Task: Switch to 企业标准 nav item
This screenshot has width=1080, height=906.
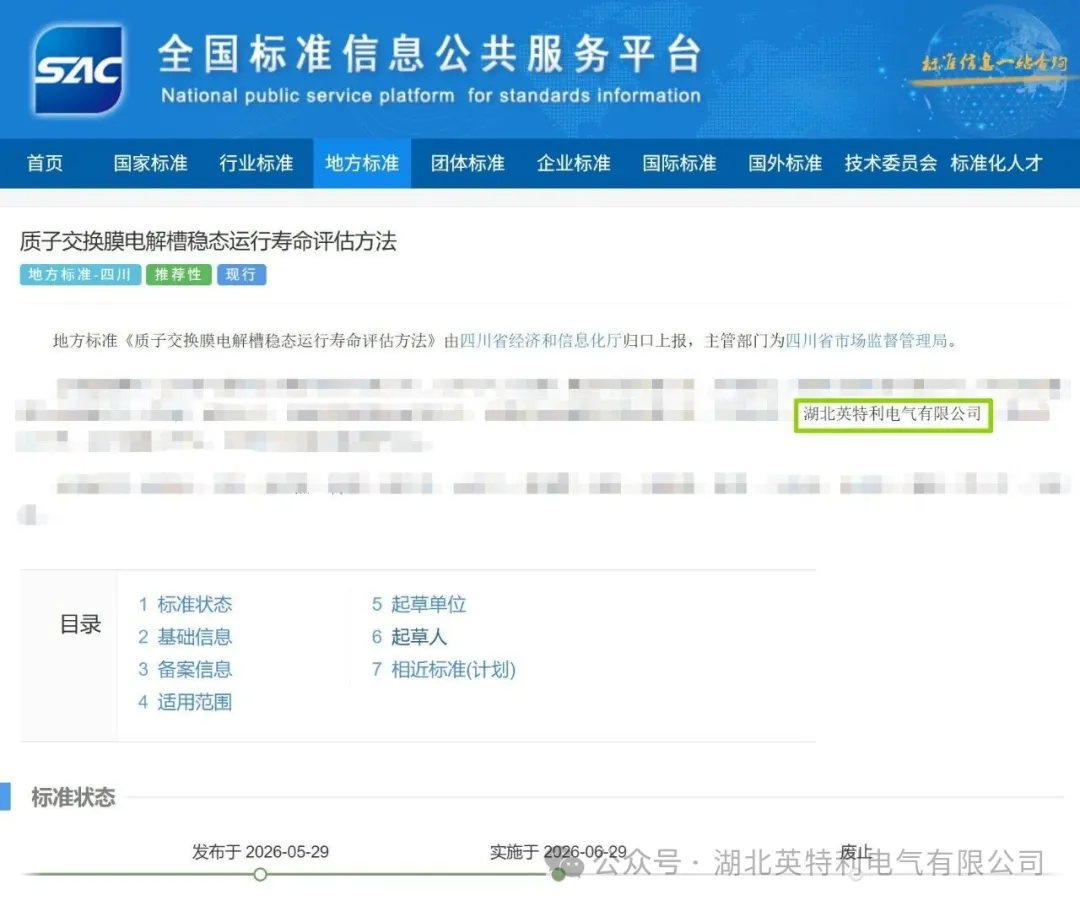Action: pyautogui.click(x=574, y=163)
